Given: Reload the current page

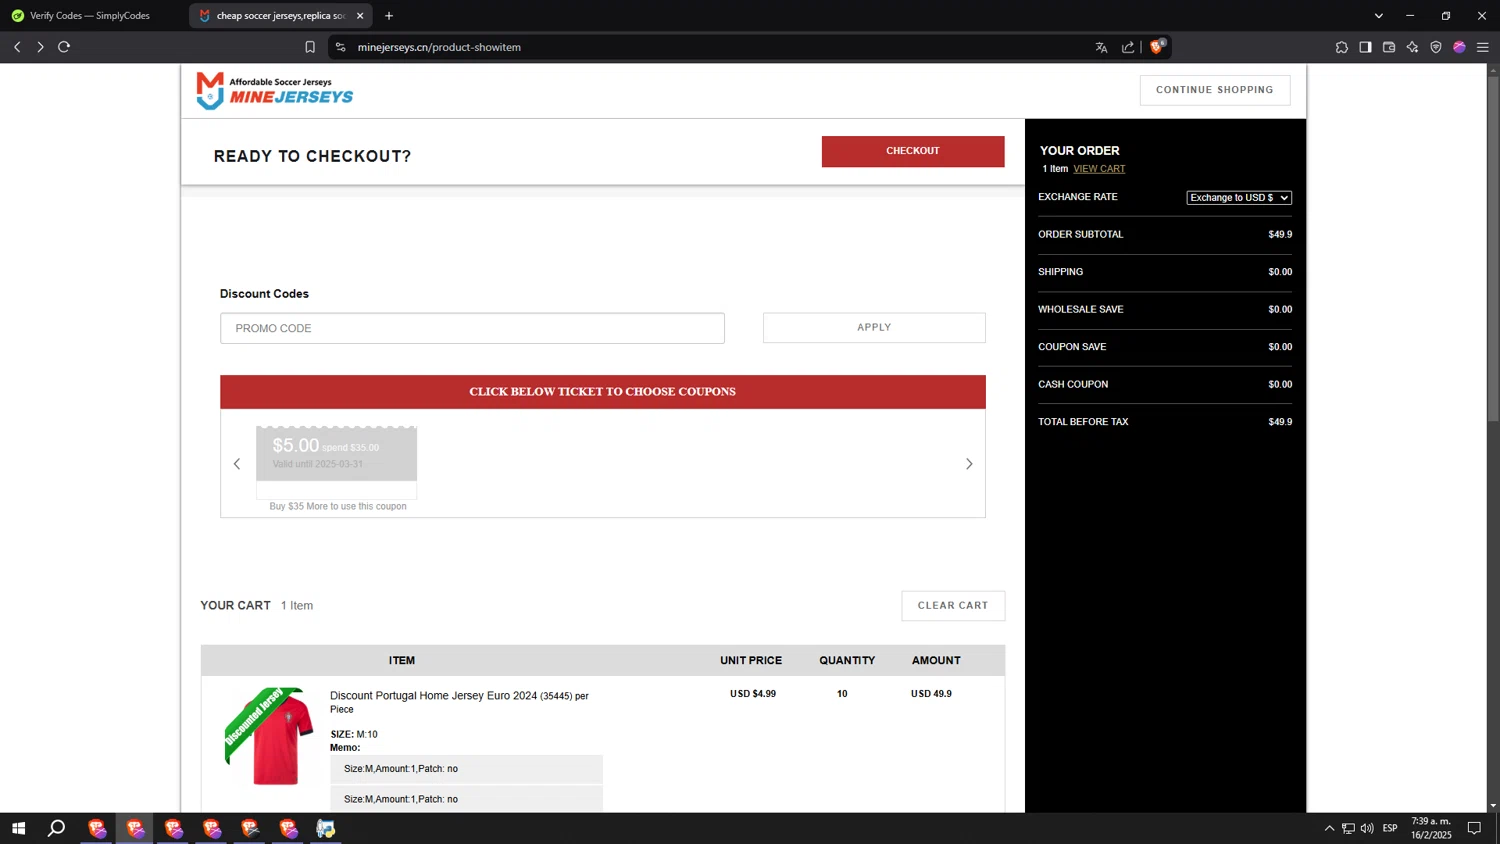Looking at the screenshot, I should pos(64,47).
